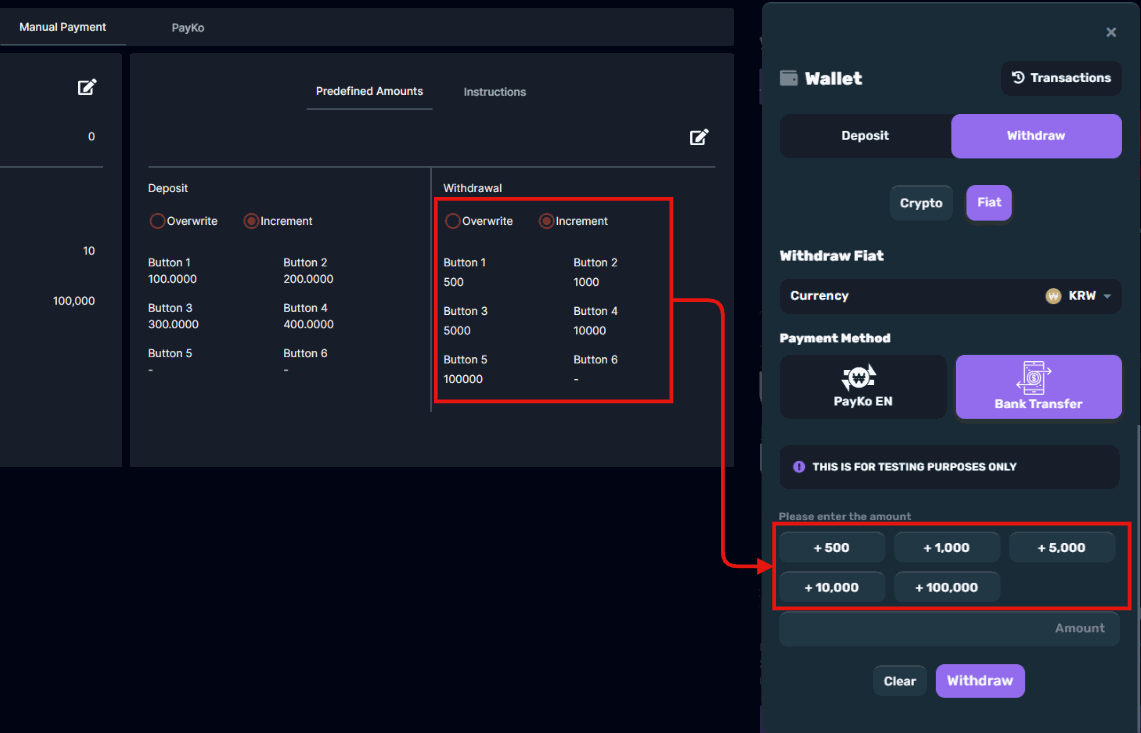
Task: Choose the Fiat option
Action: pyautogui.click(x=989, y=203)
